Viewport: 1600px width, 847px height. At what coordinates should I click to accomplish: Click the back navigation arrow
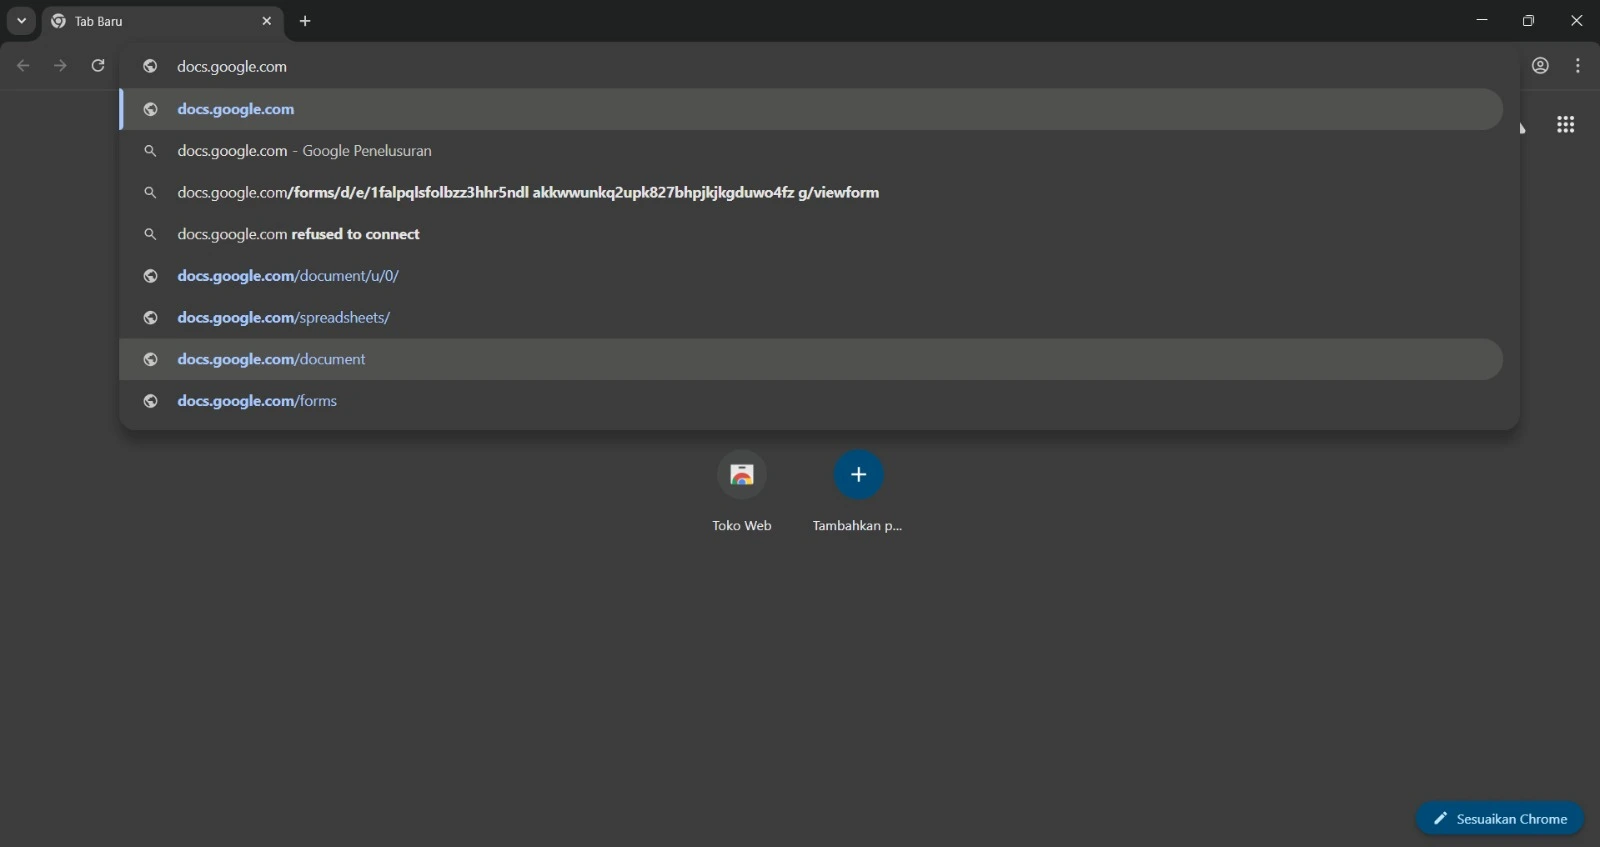pos(23,66)
